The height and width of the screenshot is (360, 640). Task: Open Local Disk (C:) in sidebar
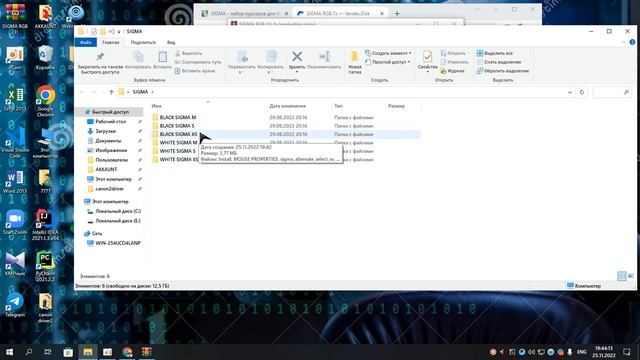coord(118,211)
